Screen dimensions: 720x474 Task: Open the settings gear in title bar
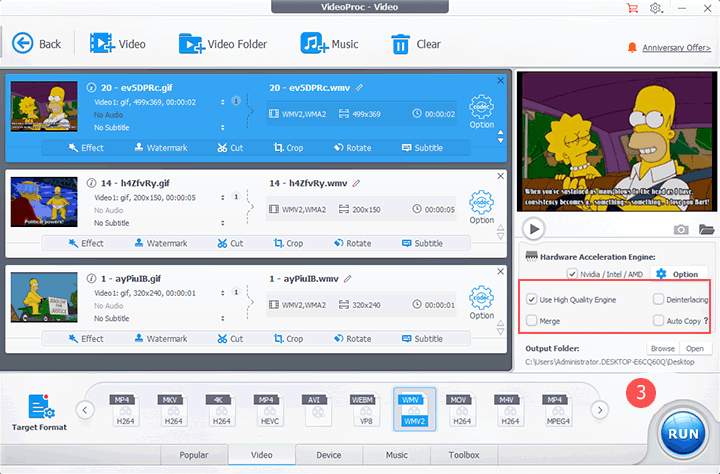(x=656, y=8)
